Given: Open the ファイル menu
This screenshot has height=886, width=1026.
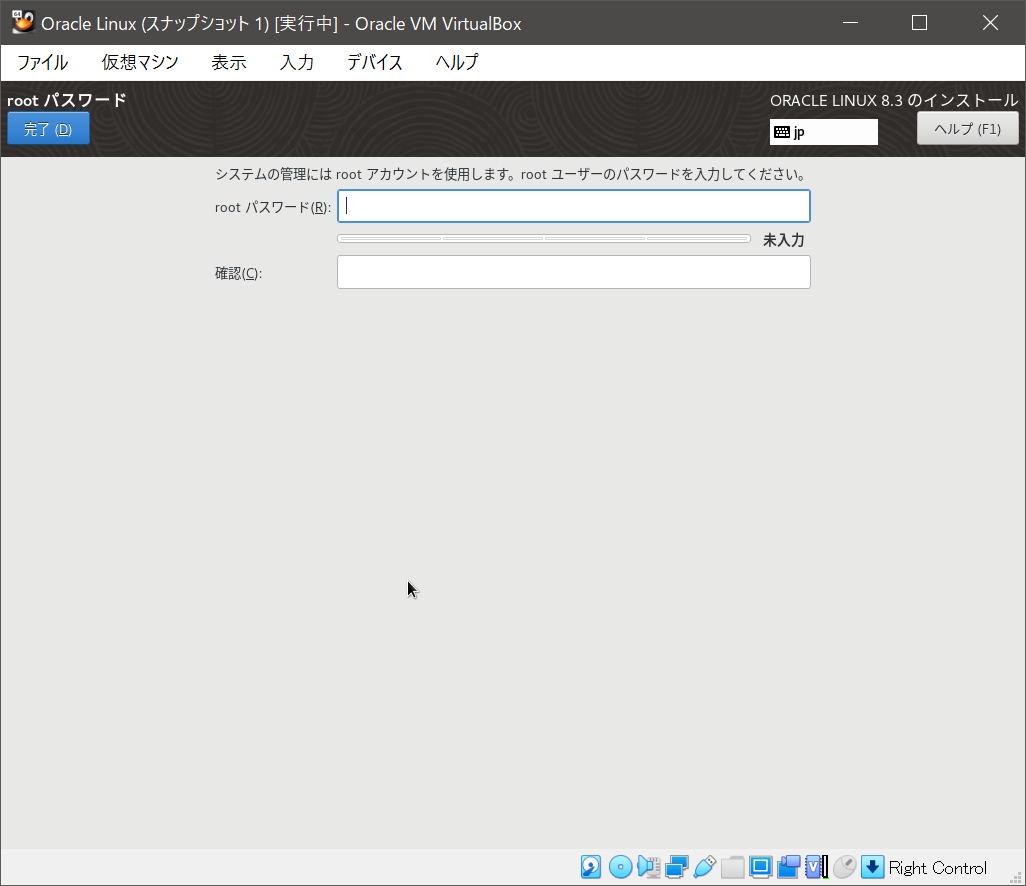Looking at the screenshot, I should point(43,63).
